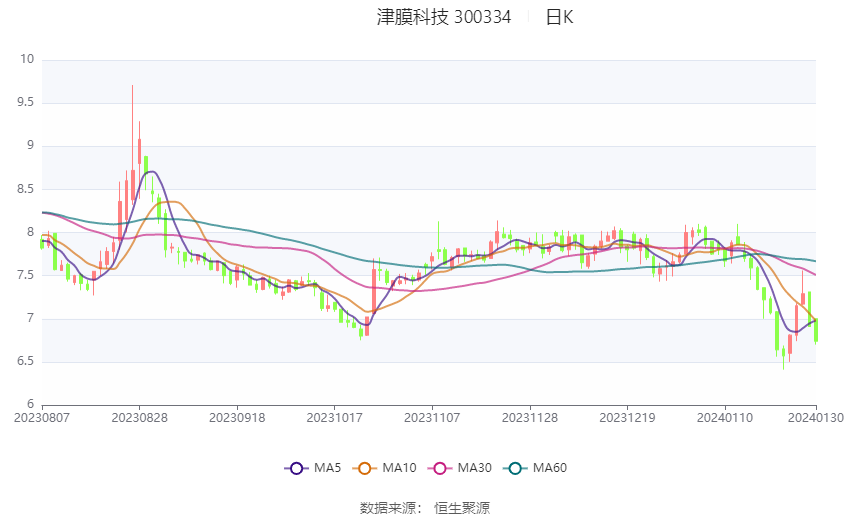Screen dimensions: 850x516
Task: Click the 20231107 date axis label
Action: pyautogui.click(x=432, y=418)
